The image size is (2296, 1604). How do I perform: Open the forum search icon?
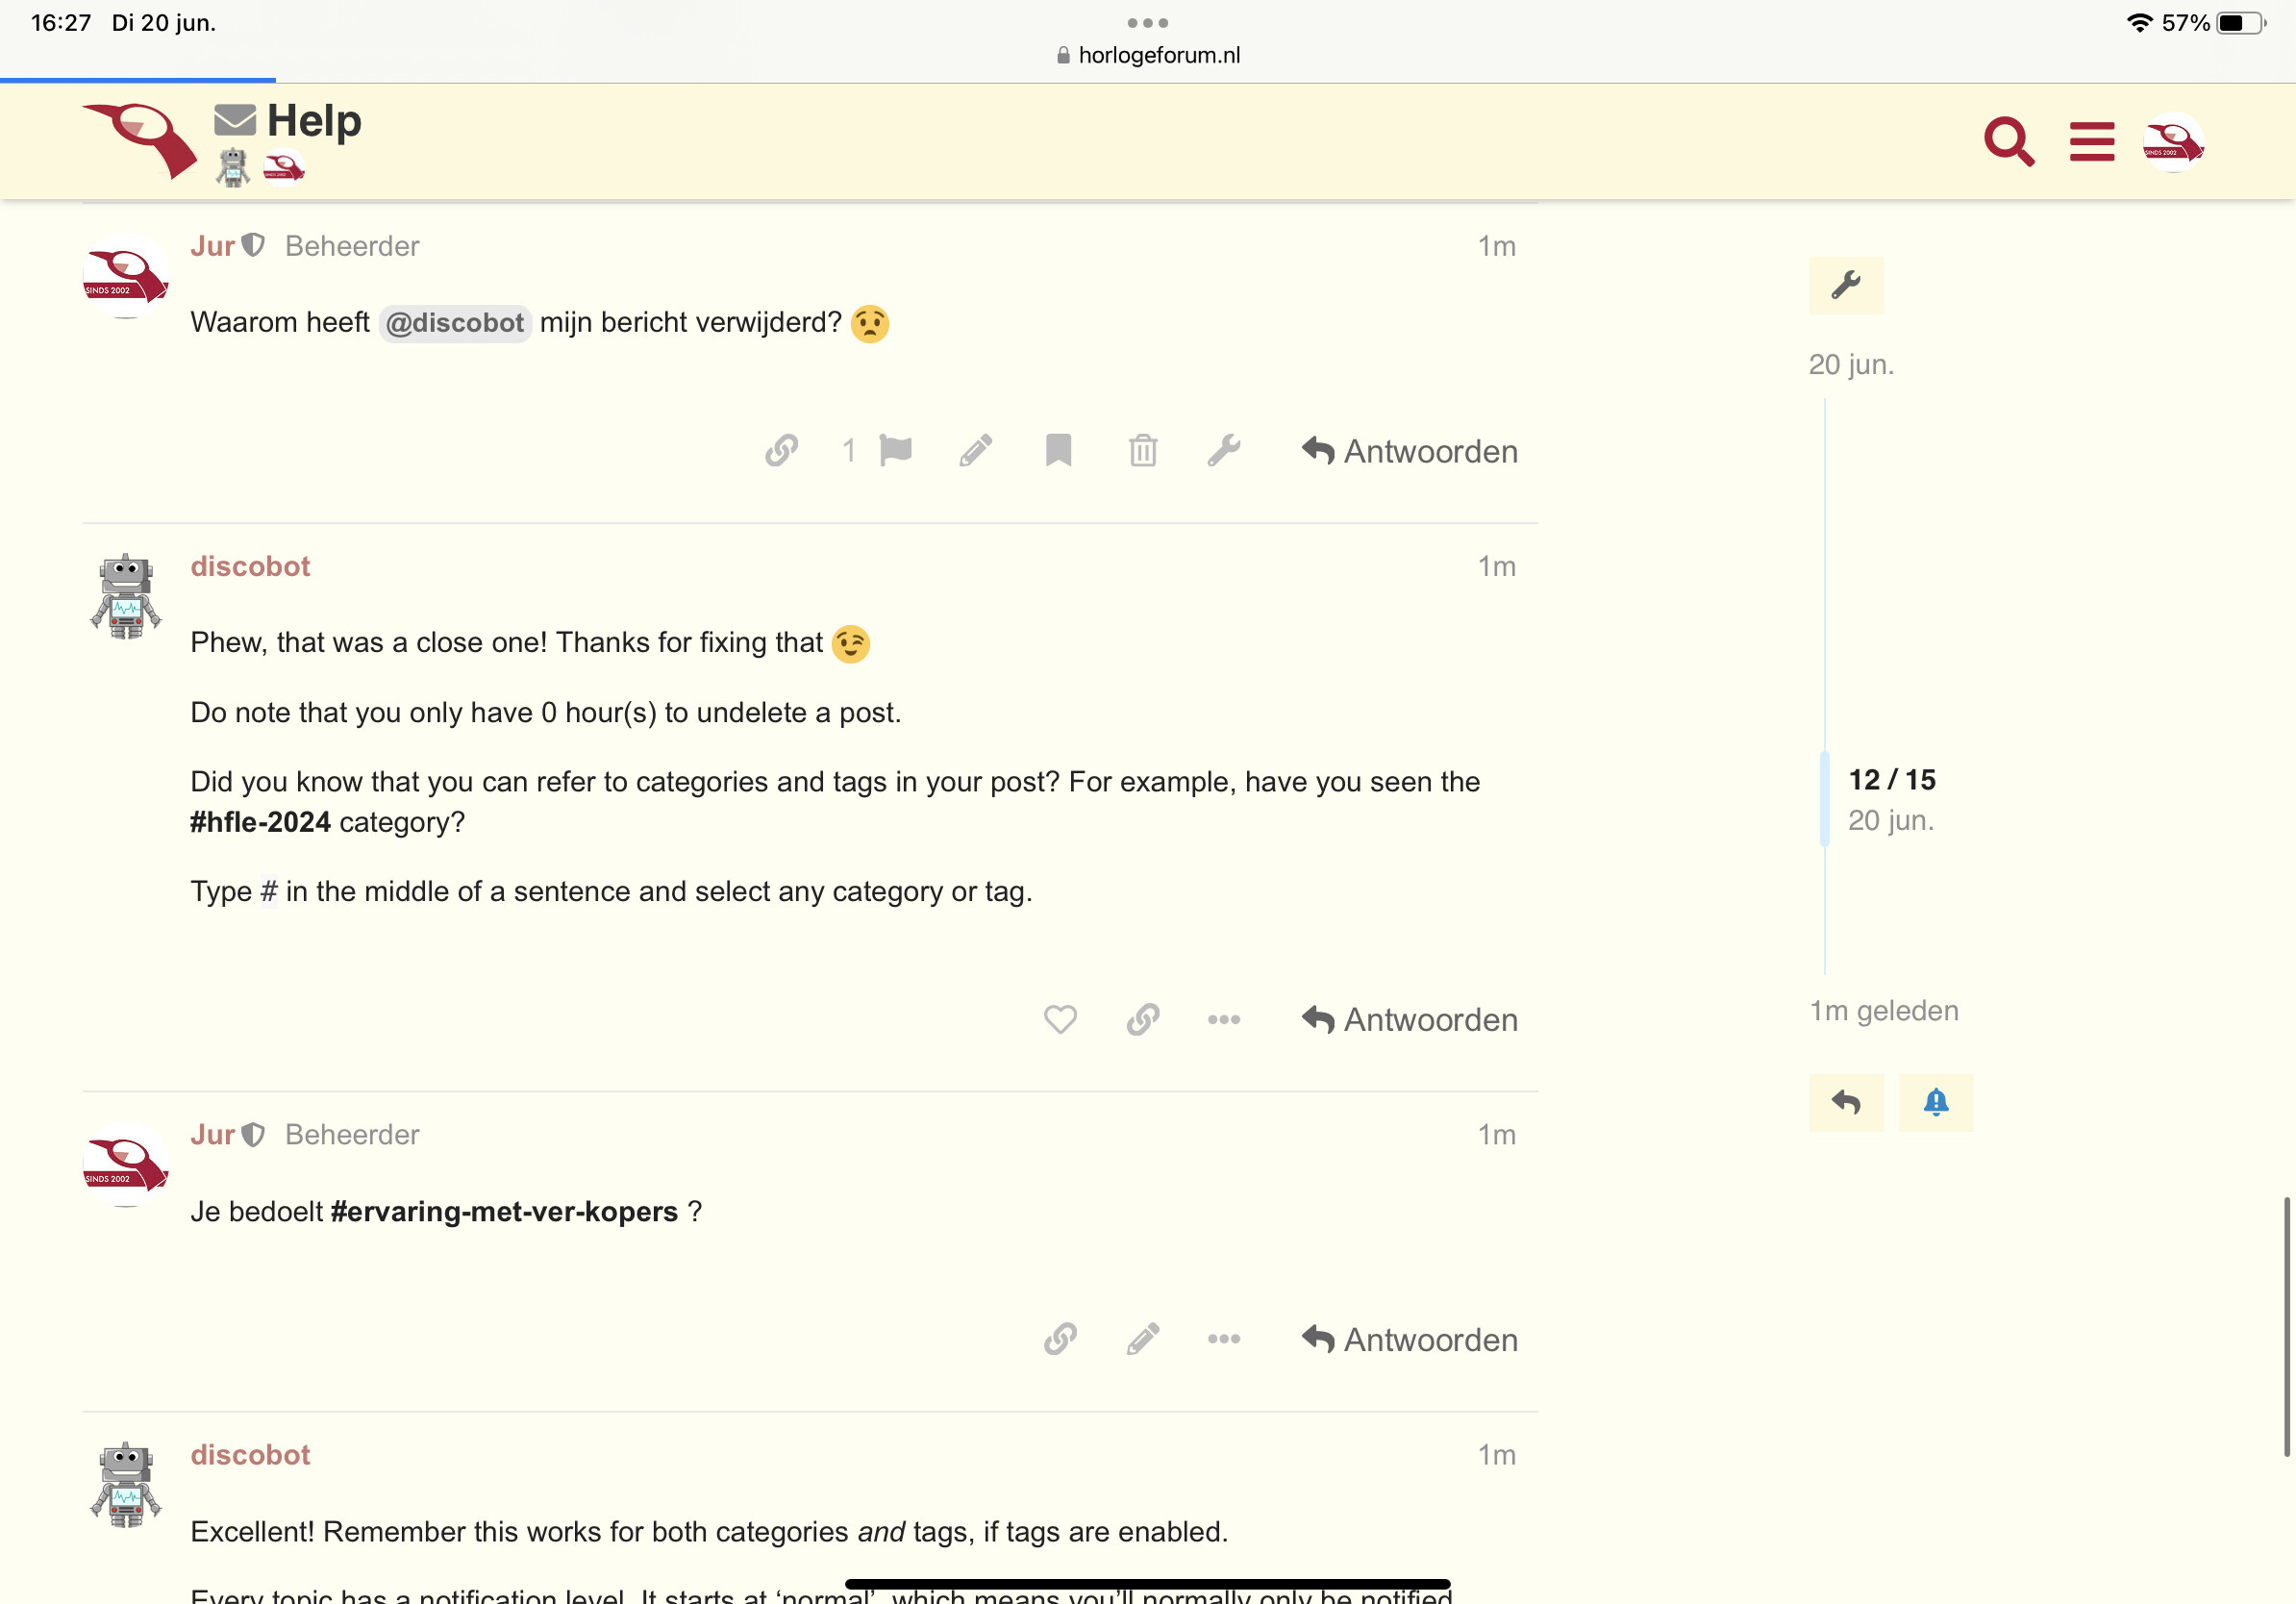(2008, 141)
